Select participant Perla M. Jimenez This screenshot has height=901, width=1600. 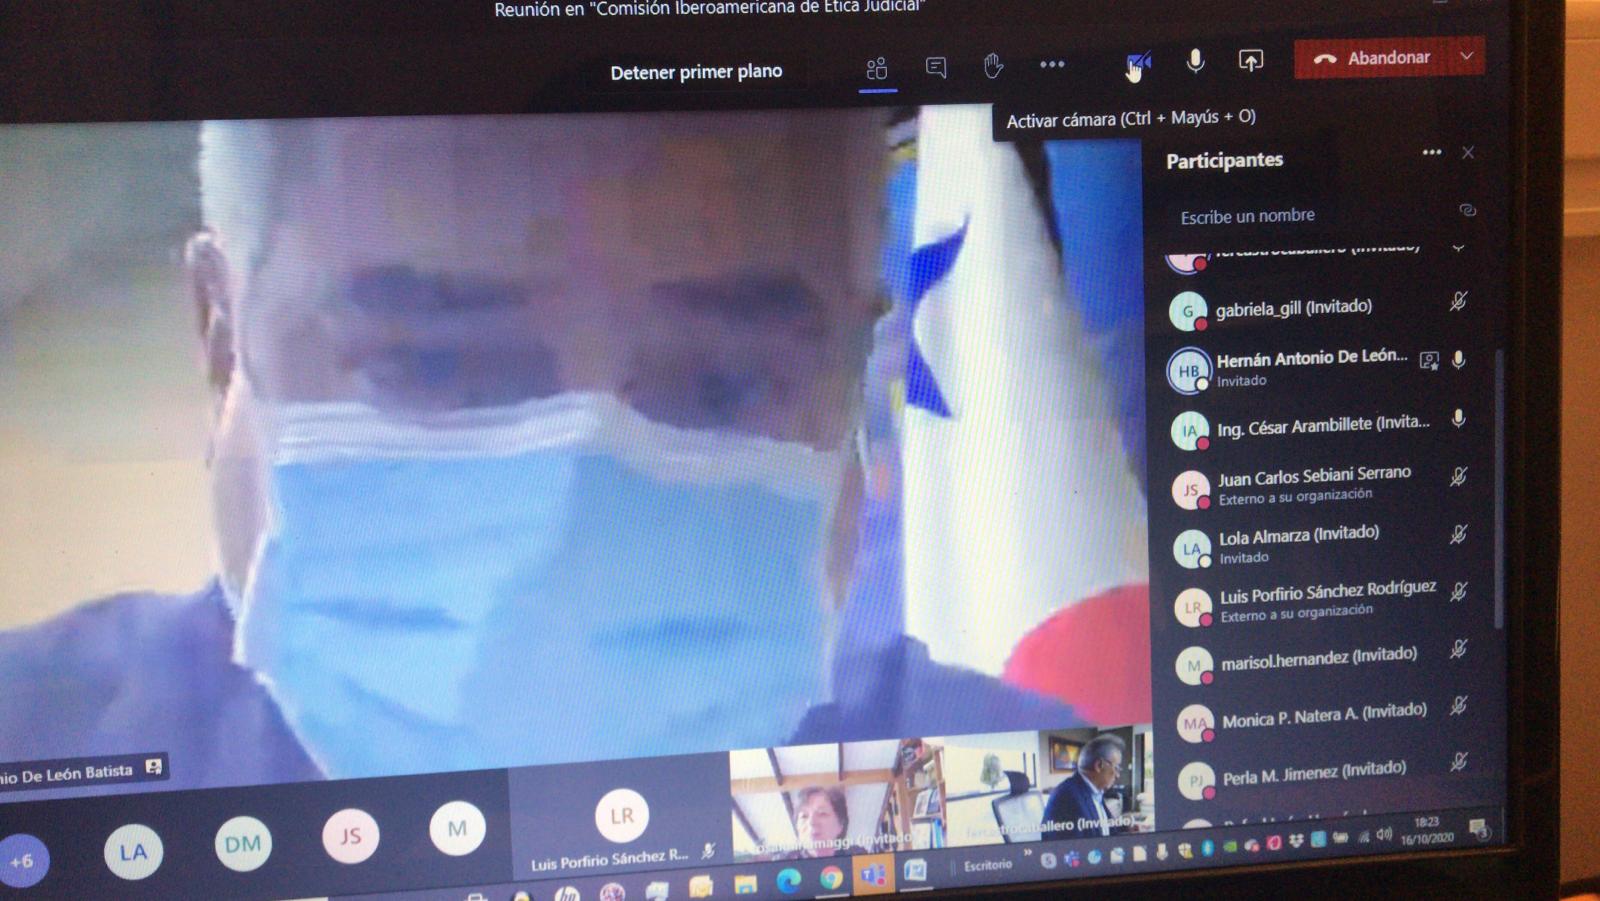[x=1326, y=774]
